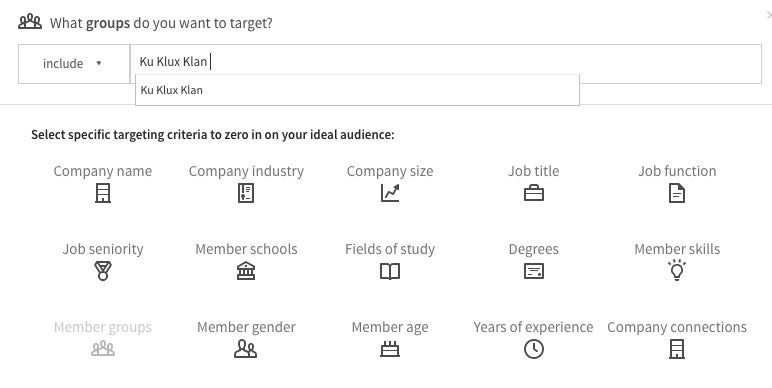Click the Member gender people icon
This screenshot has height=388, width=772.
coord(245,349)
